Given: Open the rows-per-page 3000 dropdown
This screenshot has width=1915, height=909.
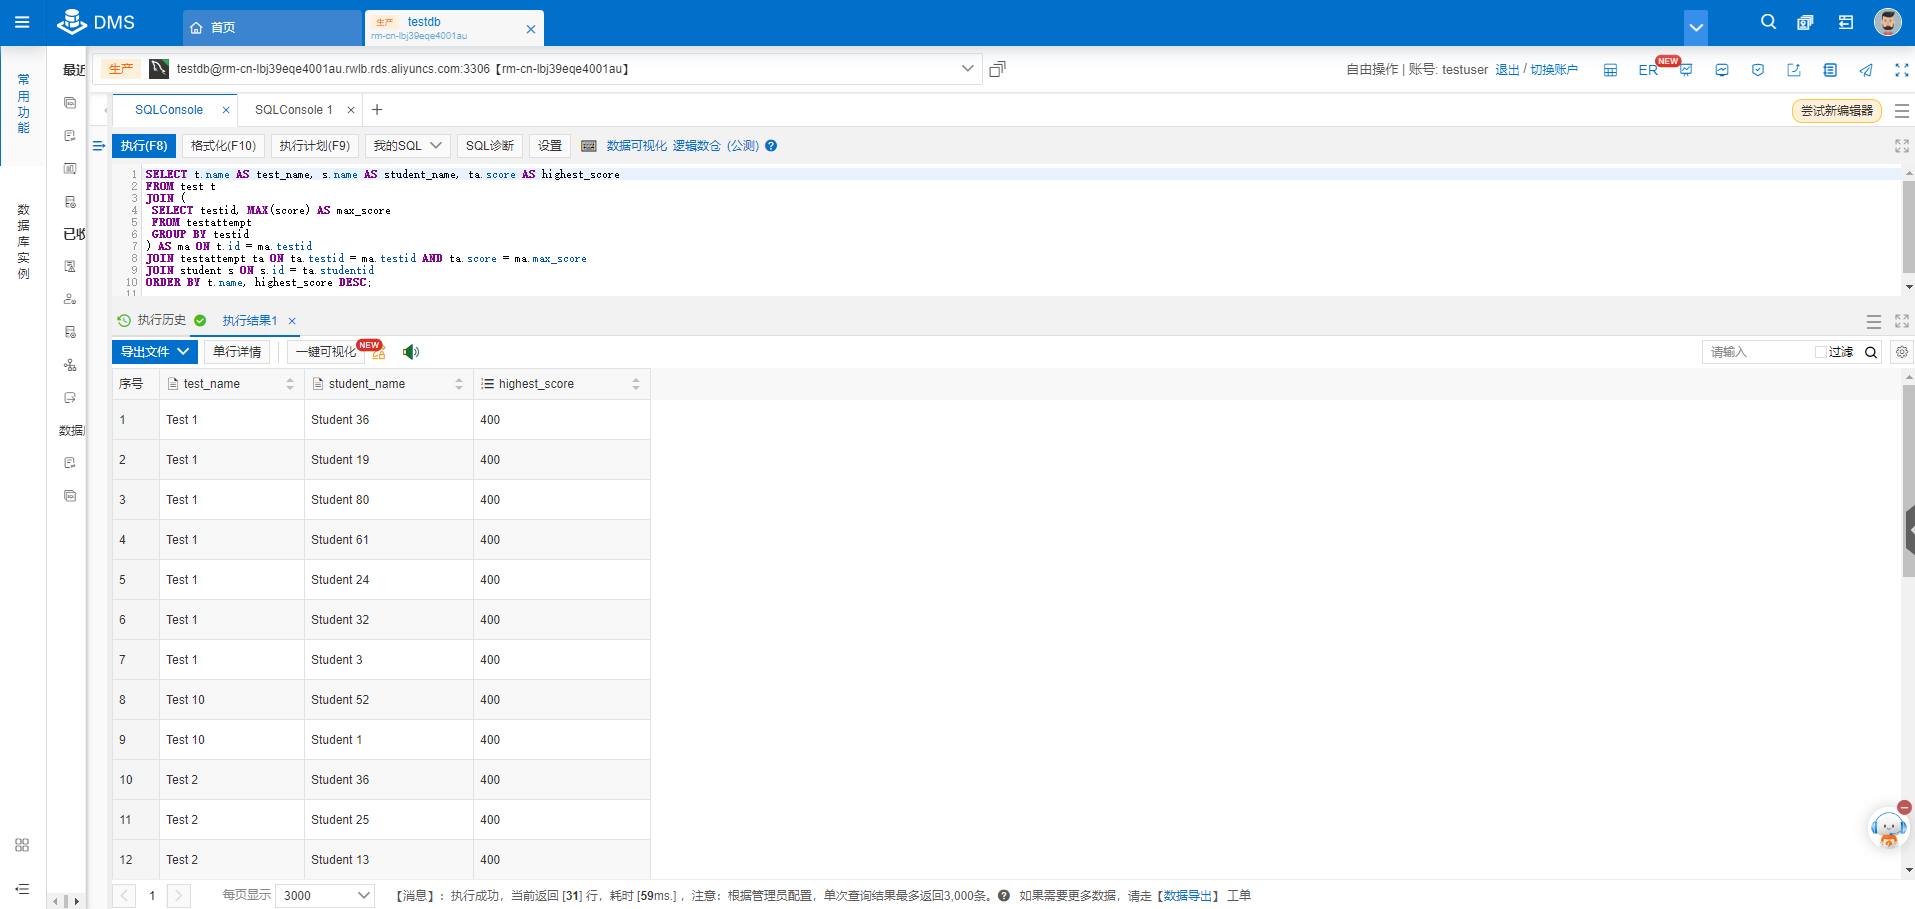Looking at the screenshot, I should click(x=326, y=895).
